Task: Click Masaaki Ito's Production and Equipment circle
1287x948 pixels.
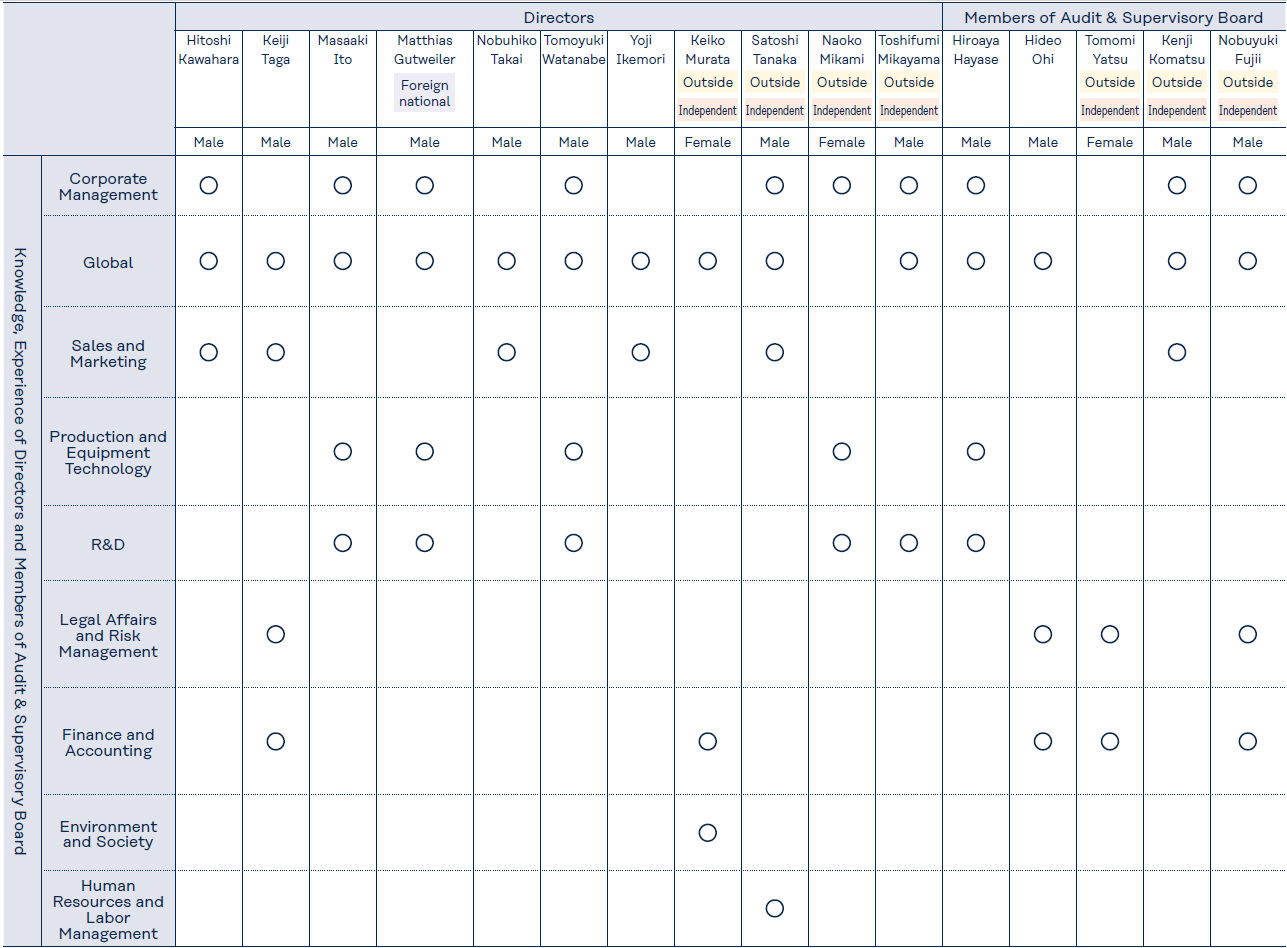Action: click(343, 452)
